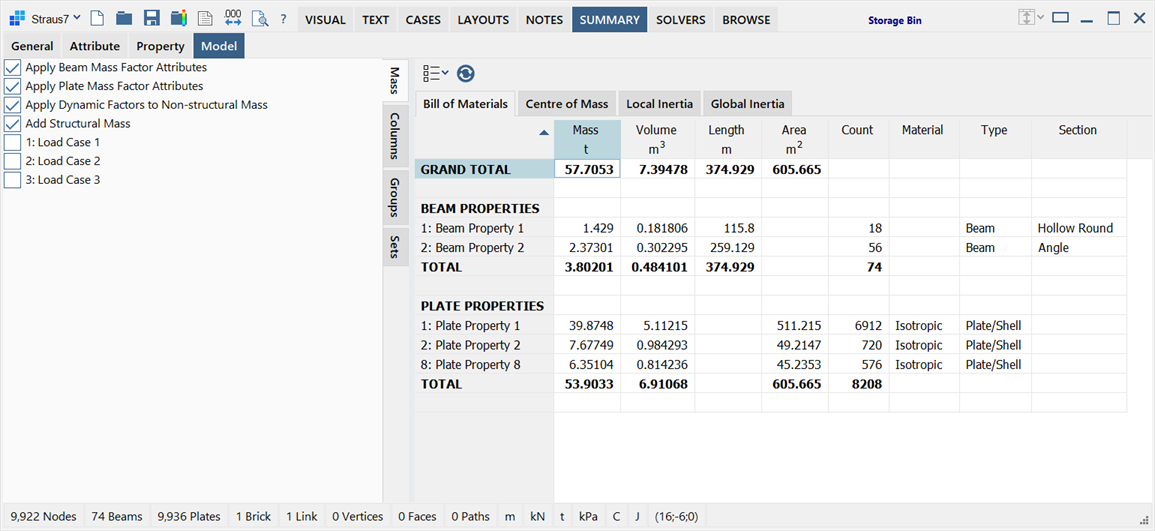Switch to the Attribute sub-tab
Viewport: 1155px width, 531px height.
[95, 46]
